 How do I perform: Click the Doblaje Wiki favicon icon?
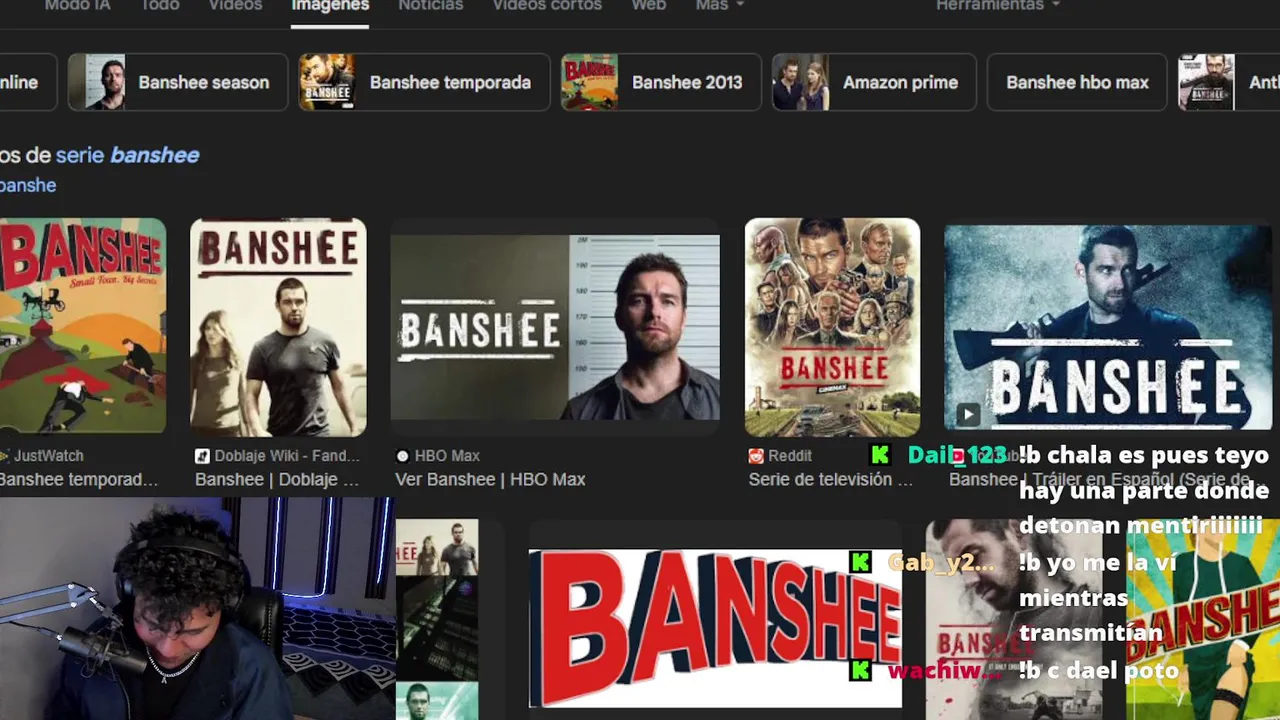coord(203,455)
